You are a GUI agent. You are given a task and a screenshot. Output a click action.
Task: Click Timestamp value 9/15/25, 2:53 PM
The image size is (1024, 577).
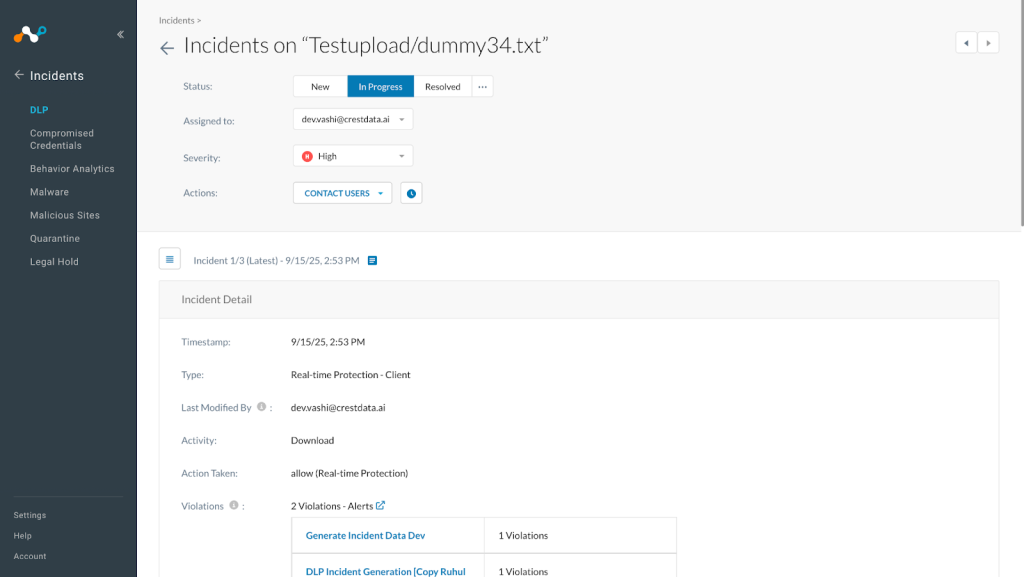[x=328, y=342]
